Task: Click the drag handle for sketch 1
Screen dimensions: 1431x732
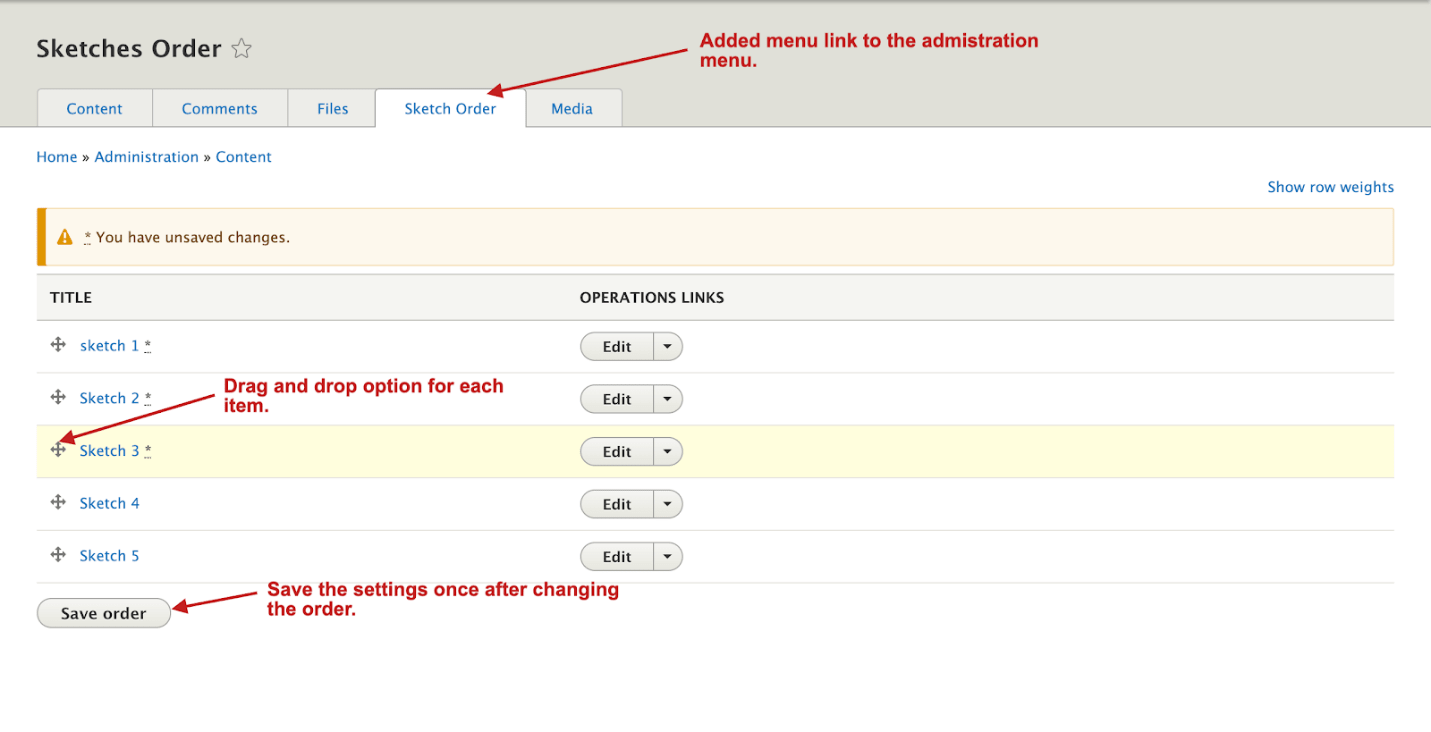Action: pos(58,345)
